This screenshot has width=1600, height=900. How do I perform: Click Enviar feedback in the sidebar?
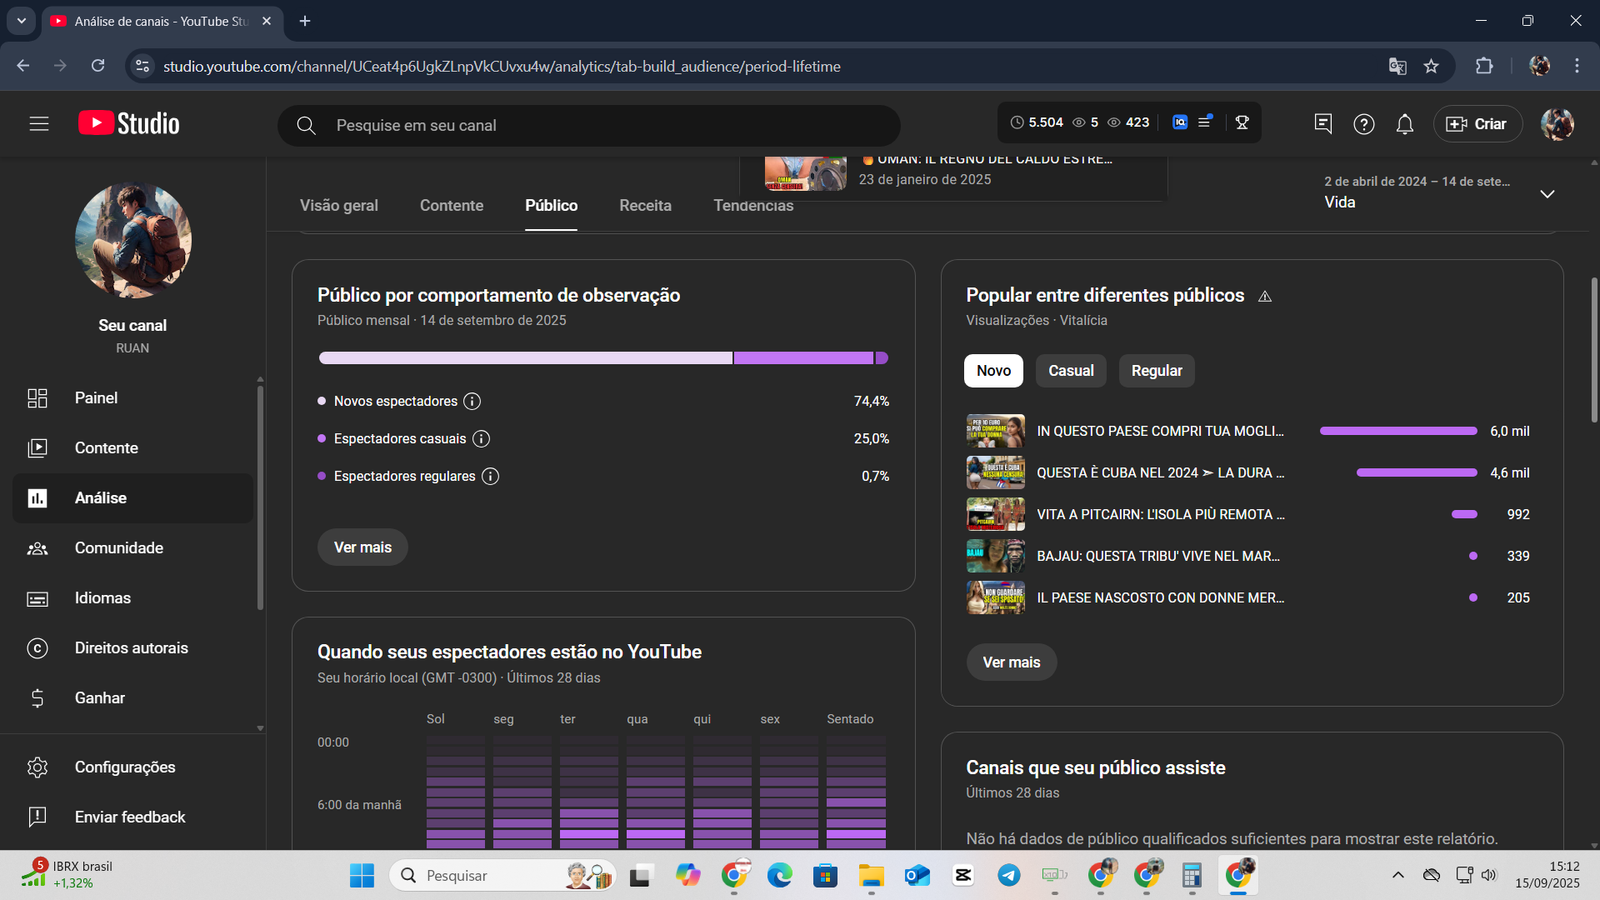click(x=133, y=817)
